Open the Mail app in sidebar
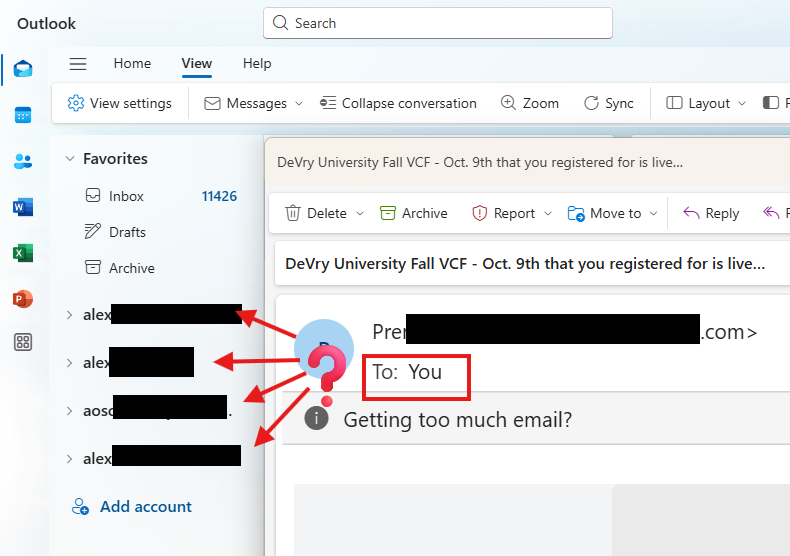The height and width of the screenshot is (556, 790). [x=23, y=68]
